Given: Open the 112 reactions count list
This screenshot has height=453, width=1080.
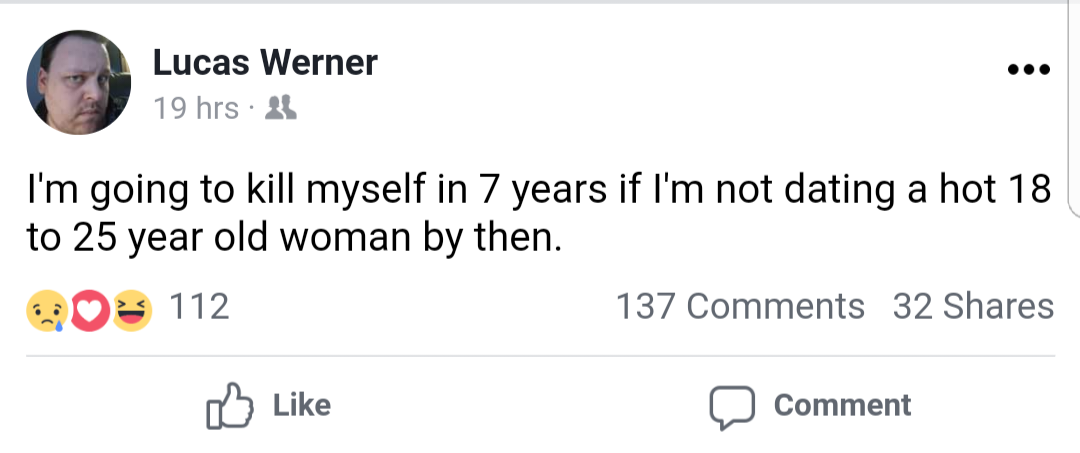Looking at the screenshot, I should pyautogui.click(x=198, y=307).
